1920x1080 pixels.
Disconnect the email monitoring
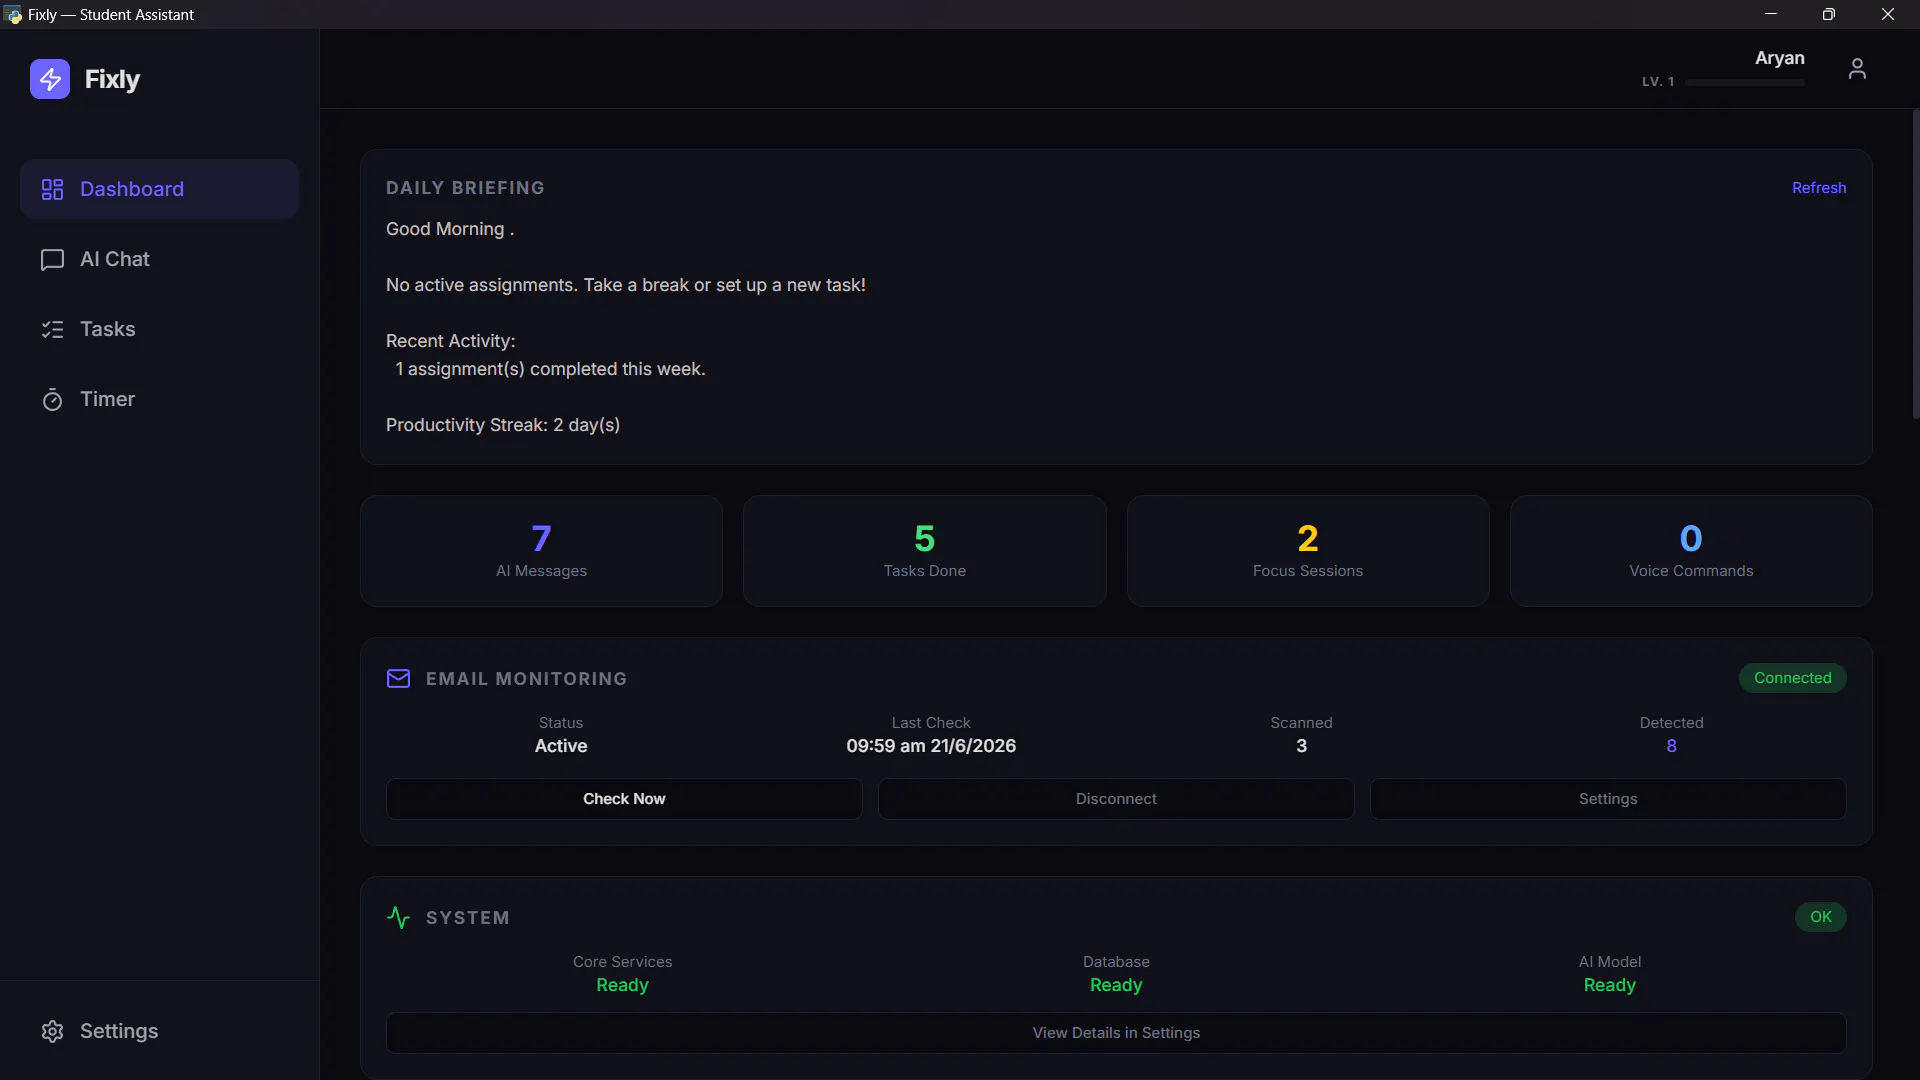click(x=1116, y=799)
